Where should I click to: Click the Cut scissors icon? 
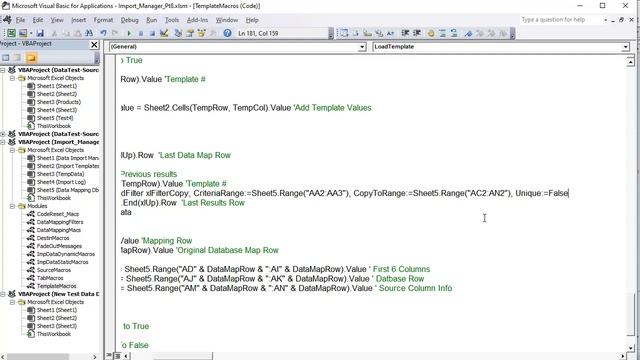pos(54,33)
